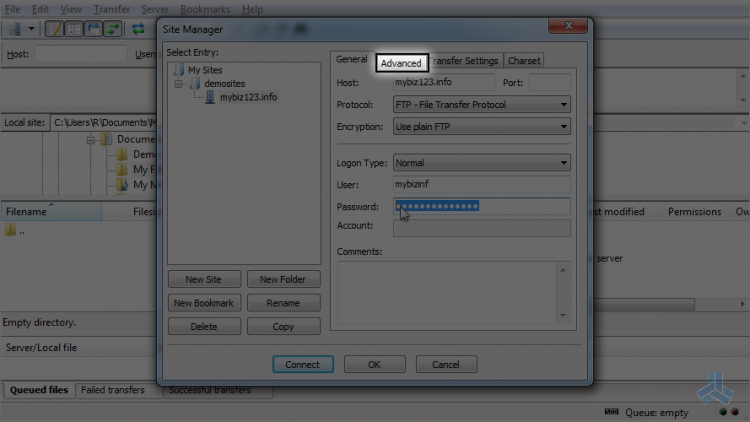Click Cancel in Site Manager

pyautogui.click(x=446, y=364)
